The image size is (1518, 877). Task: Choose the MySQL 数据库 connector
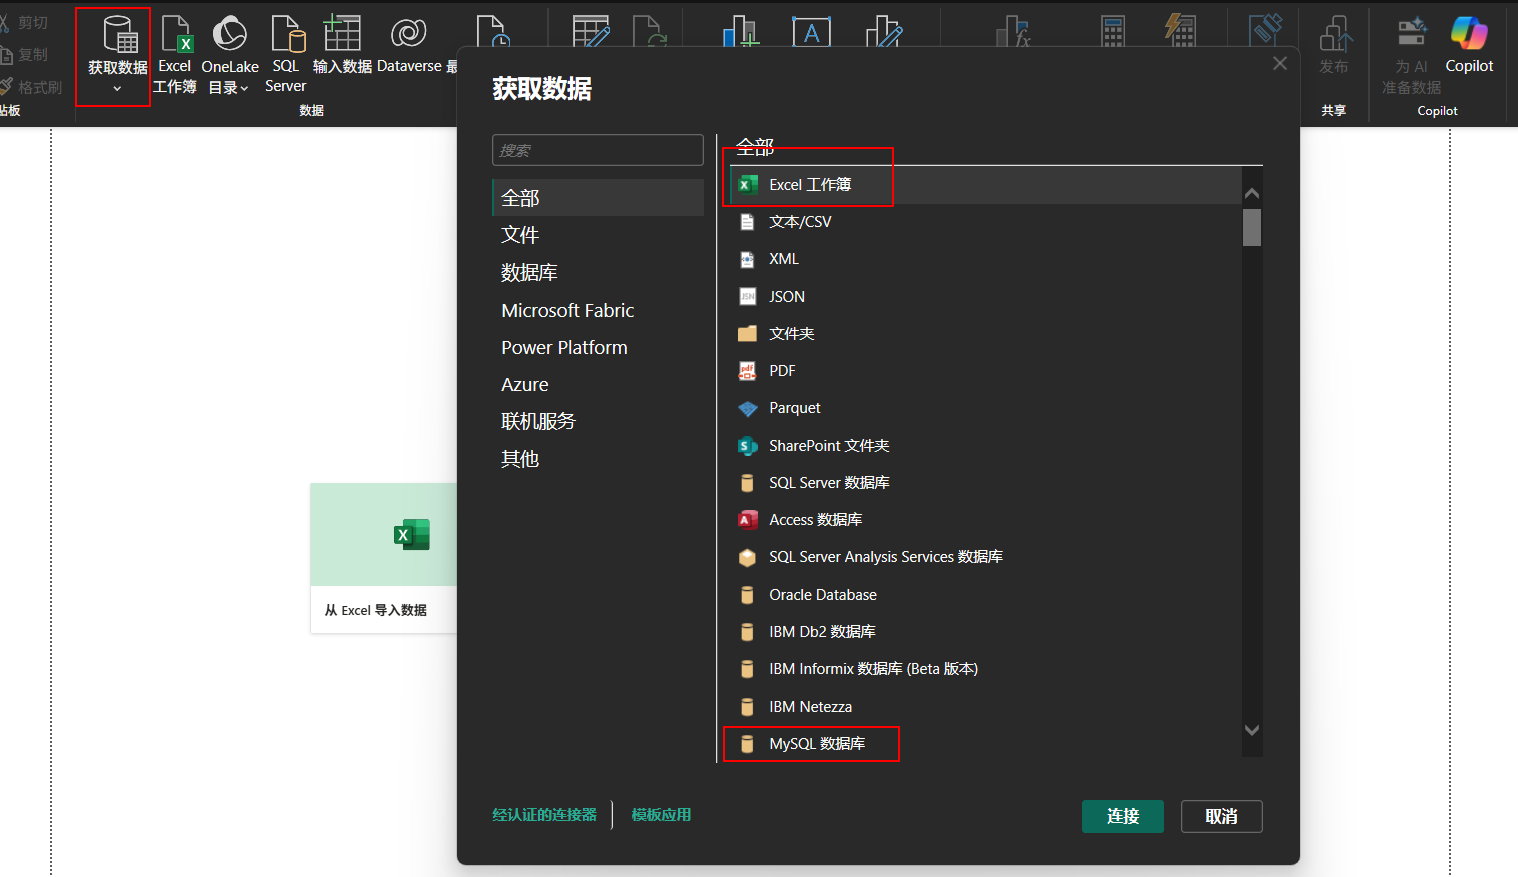pos(985,744)
